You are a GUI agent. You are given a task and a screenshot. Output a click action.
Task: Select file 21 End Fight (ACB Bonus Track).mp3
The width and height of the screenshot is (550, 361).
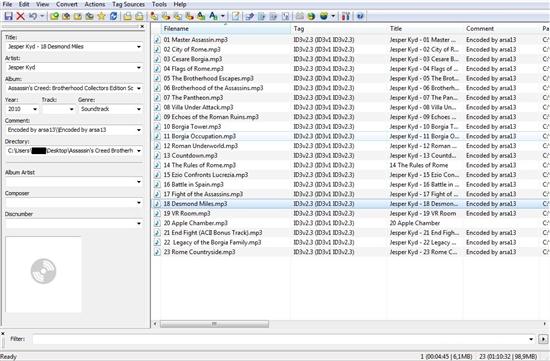(x=213, y=233)
